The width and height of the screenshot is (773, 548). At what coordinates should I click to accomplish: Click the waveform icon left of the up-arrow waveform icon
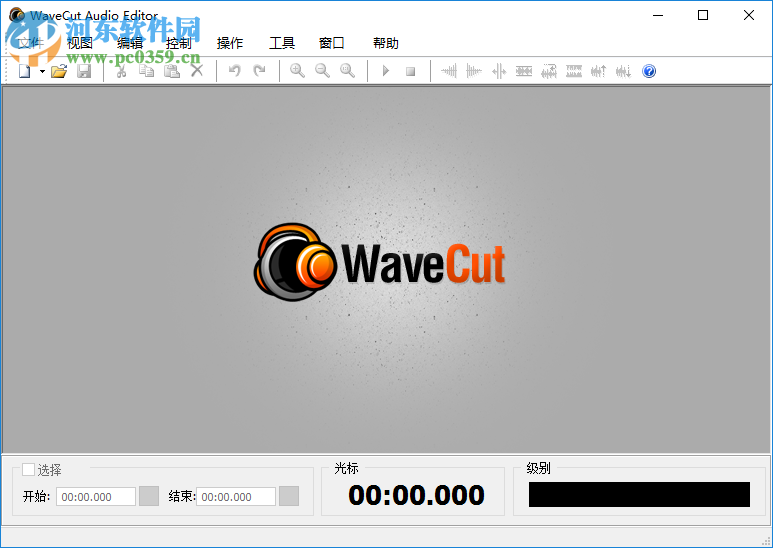[574, 71]
